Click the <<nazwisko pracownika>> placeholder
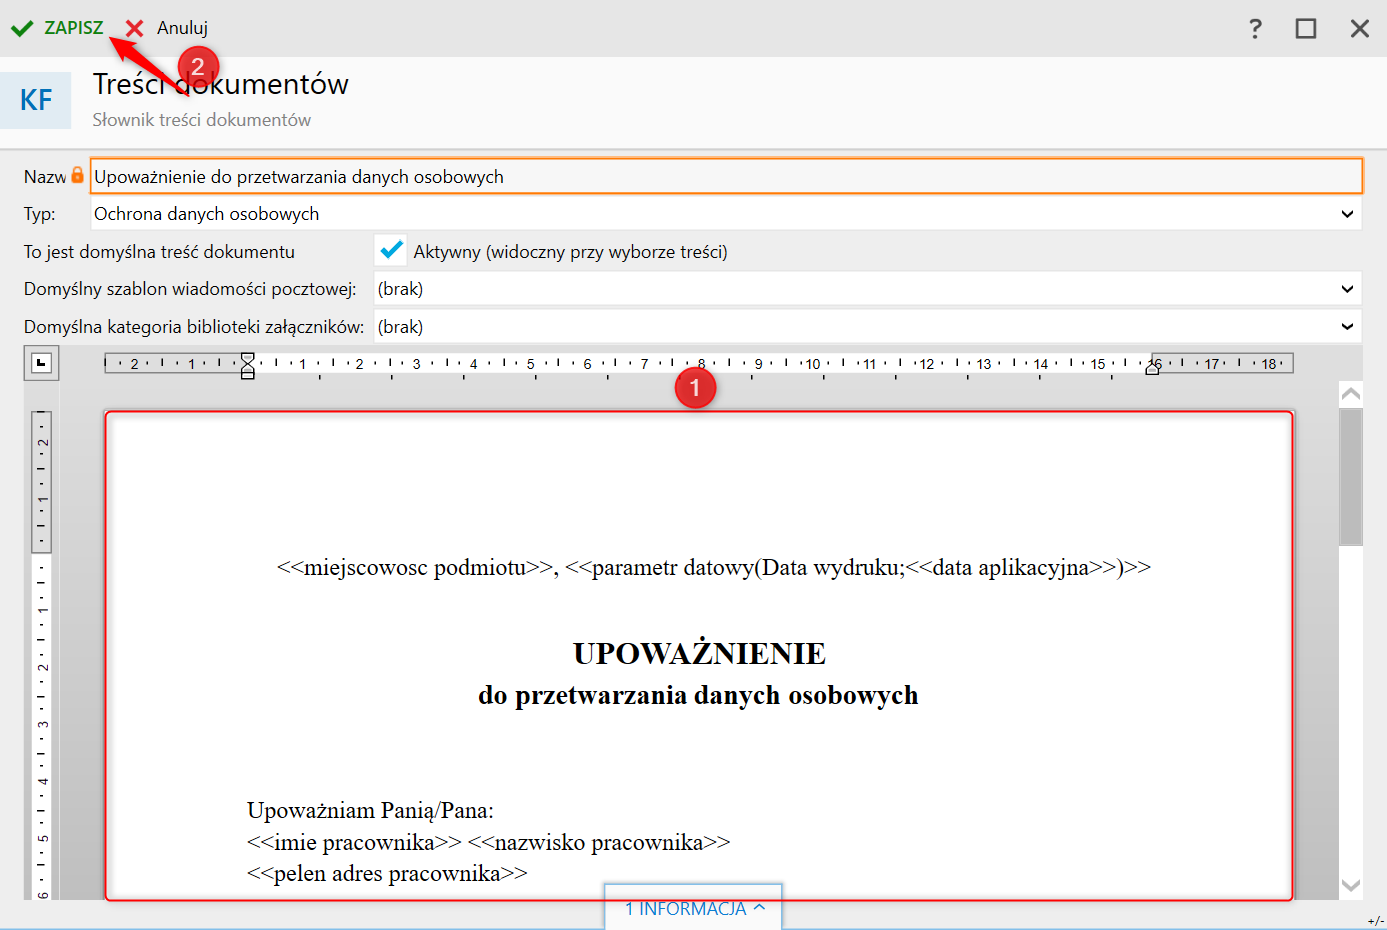 (x=599, y=842)
